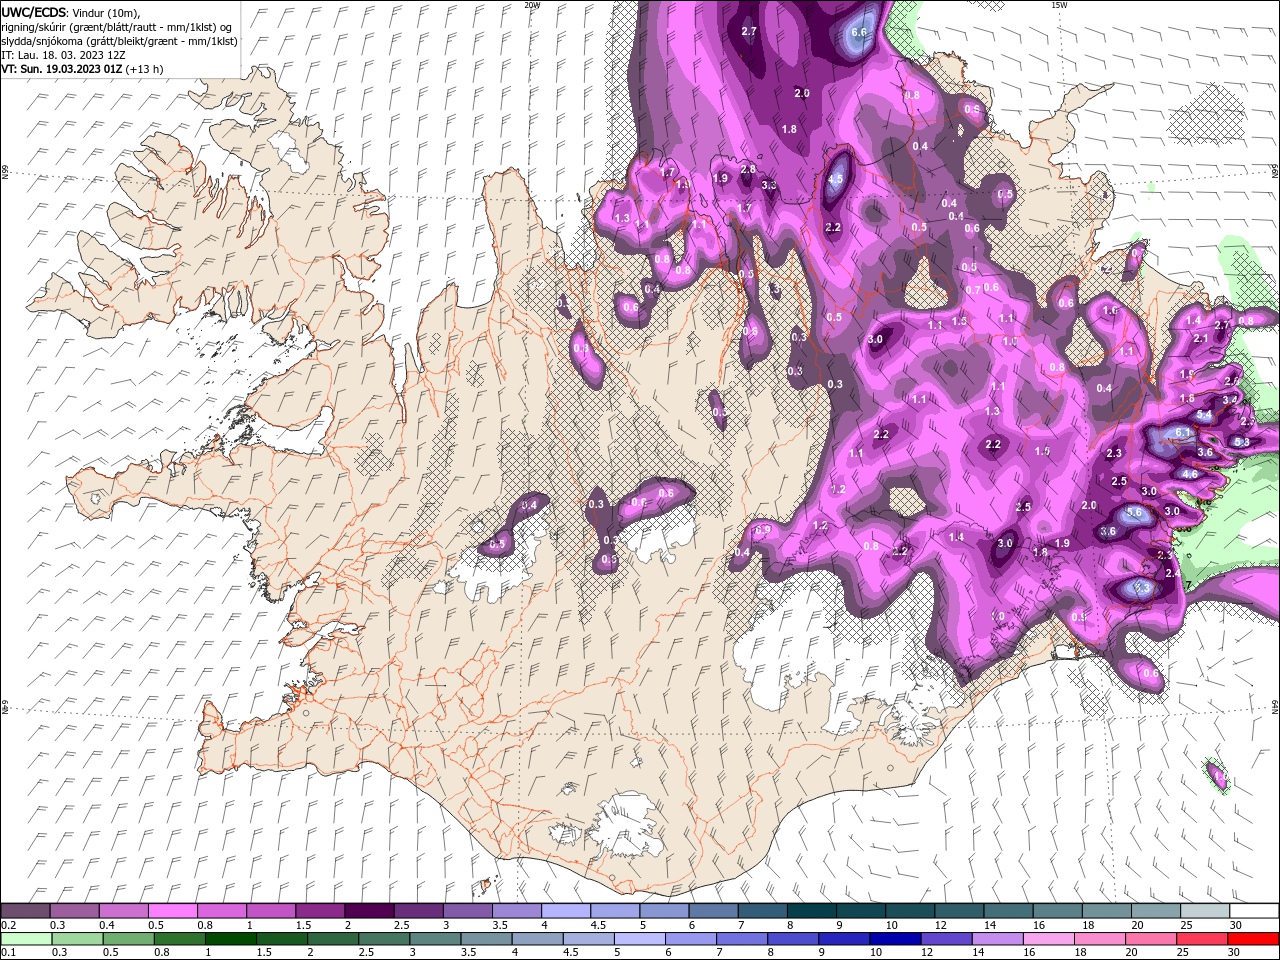1280x960 pixels.
Task: Click the '30' label under the white snow swatch
Action: pos(1236,925)
